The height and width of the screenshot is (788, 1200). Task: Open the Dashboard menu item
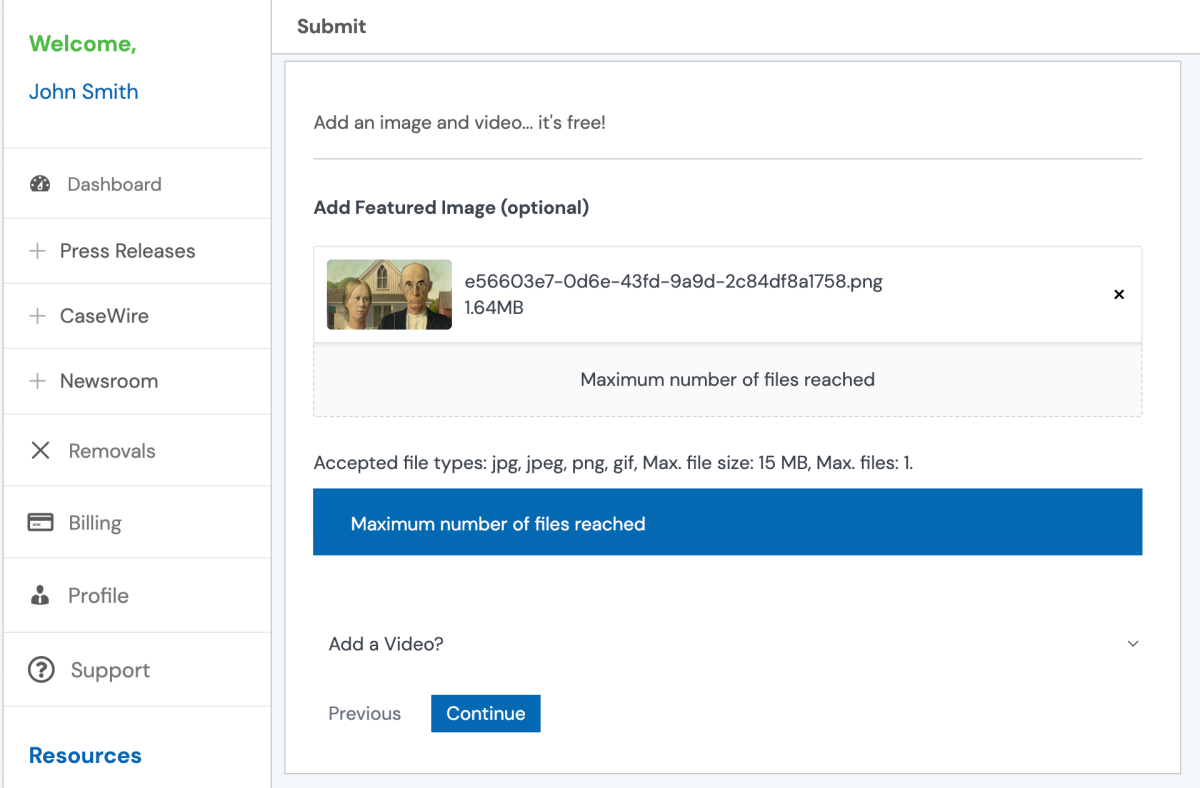click(114, 184)
